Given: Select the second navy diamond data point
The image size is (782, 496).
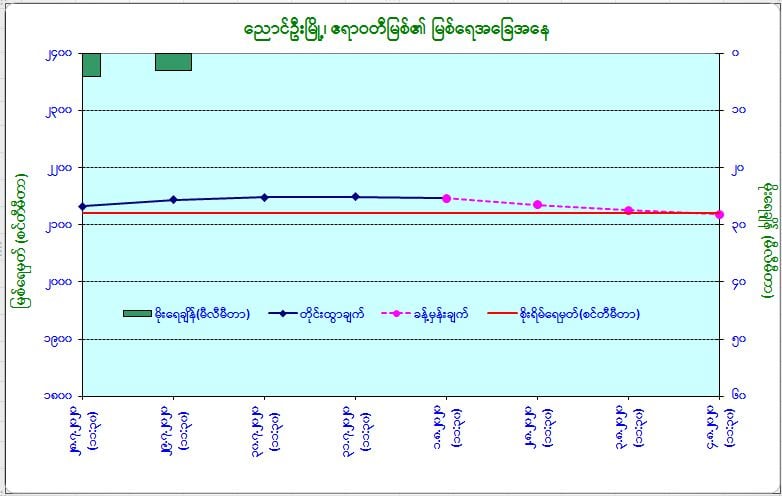Looking at the screenshot, I should tap(173, 200).
